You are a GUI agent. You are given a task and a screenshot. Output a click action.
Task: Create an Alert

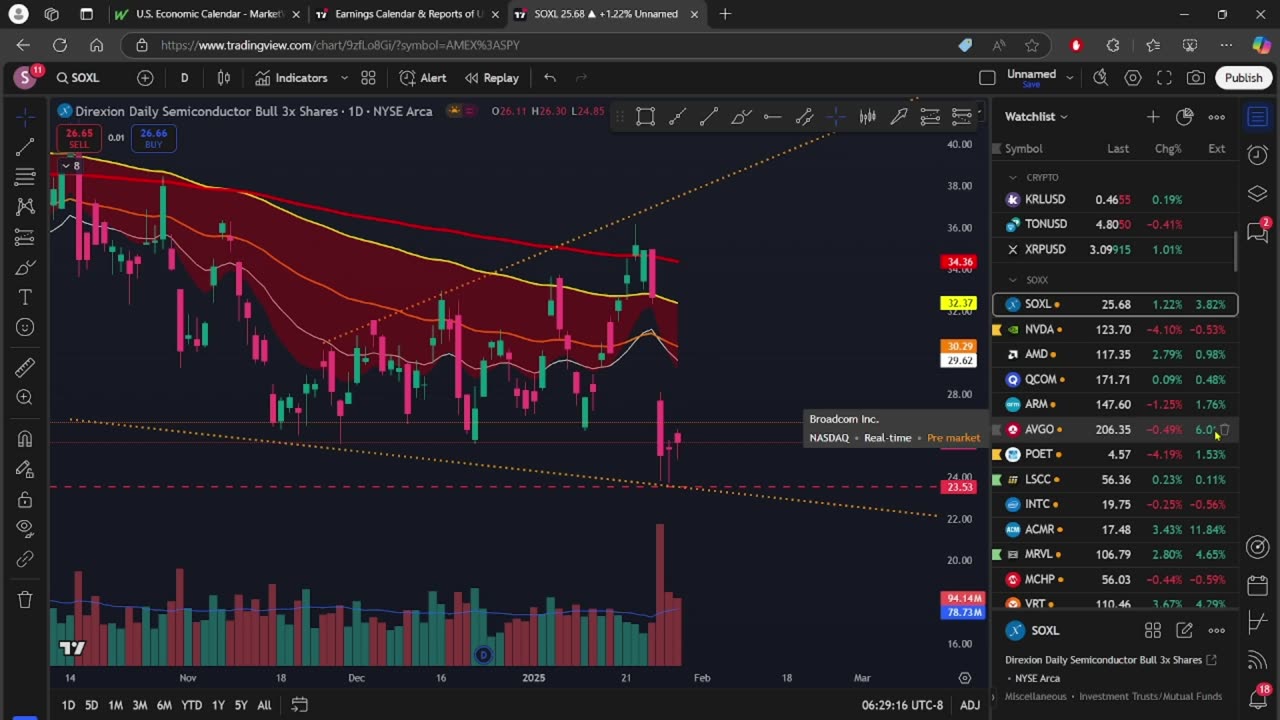423,78
